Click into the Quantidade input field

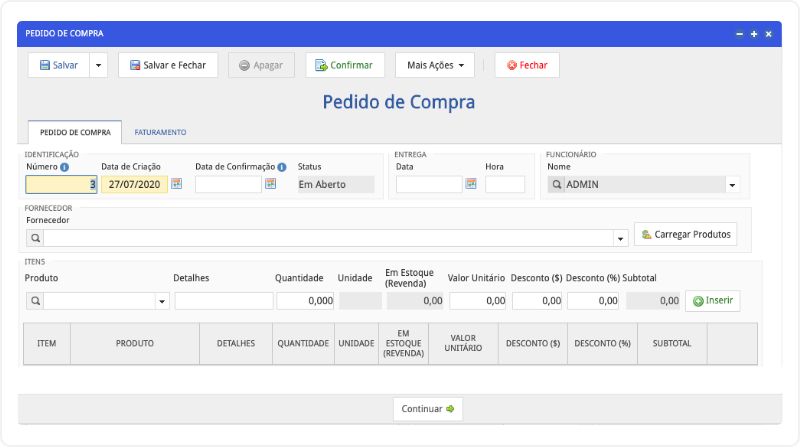click(305, 301)
